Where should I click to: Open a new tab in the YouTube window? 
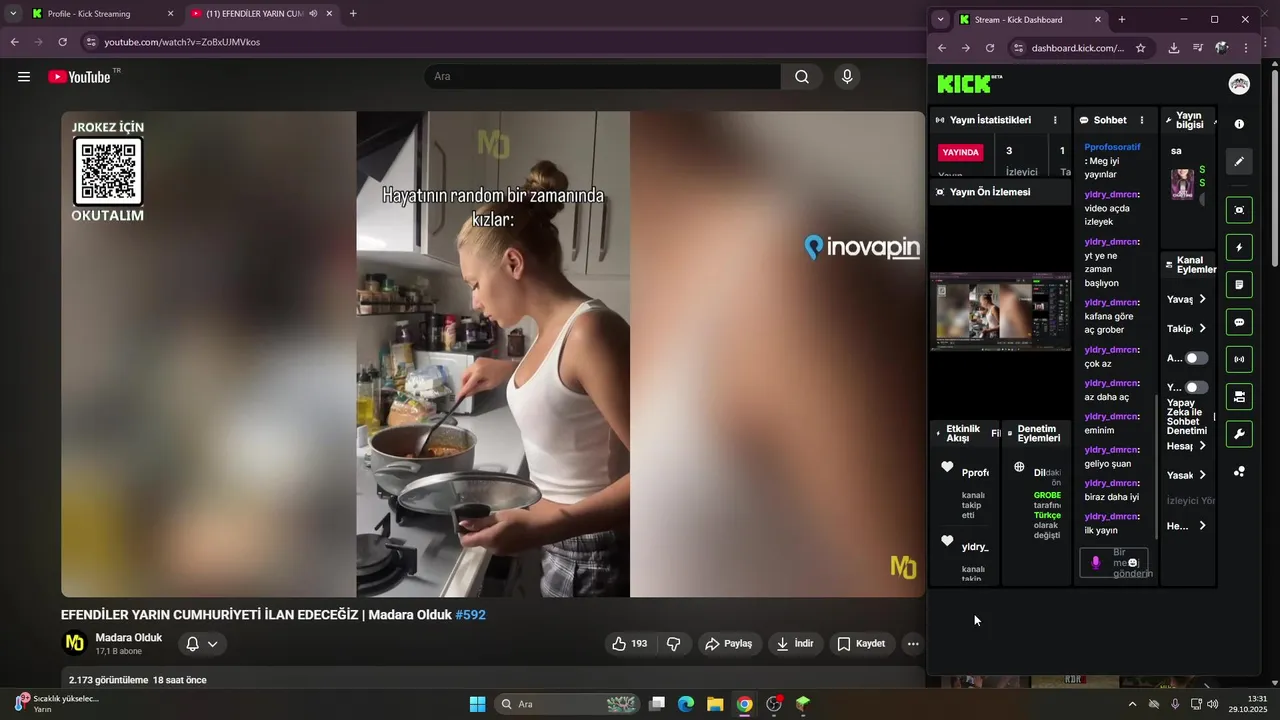353,14
